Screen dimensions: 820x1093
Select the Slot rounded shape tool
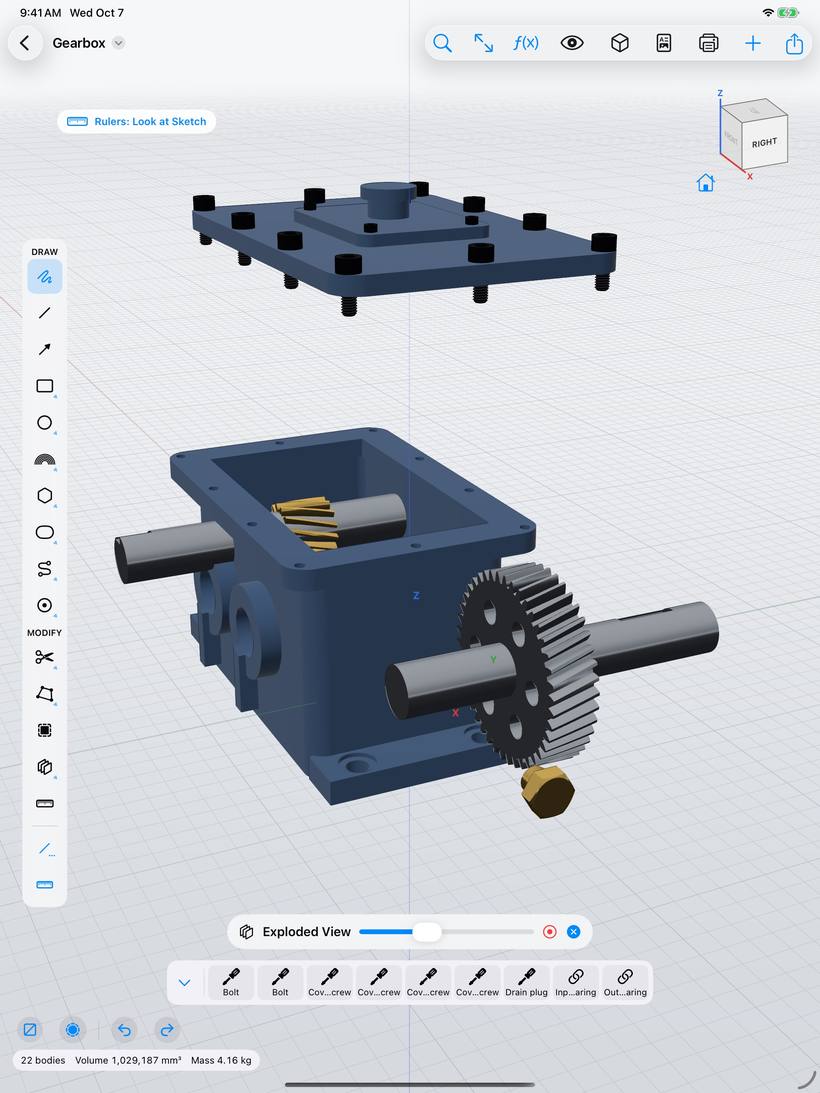coord(45,533)
